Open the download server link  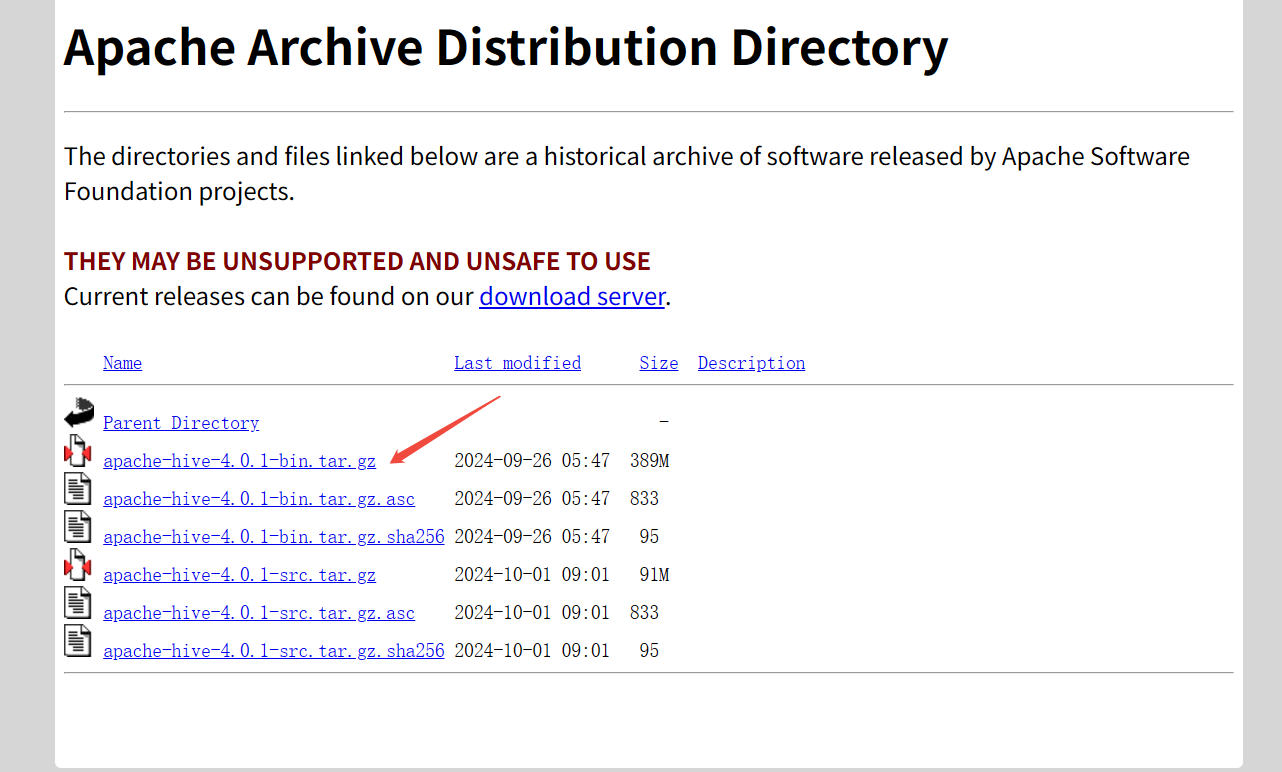tap(572, 297)
